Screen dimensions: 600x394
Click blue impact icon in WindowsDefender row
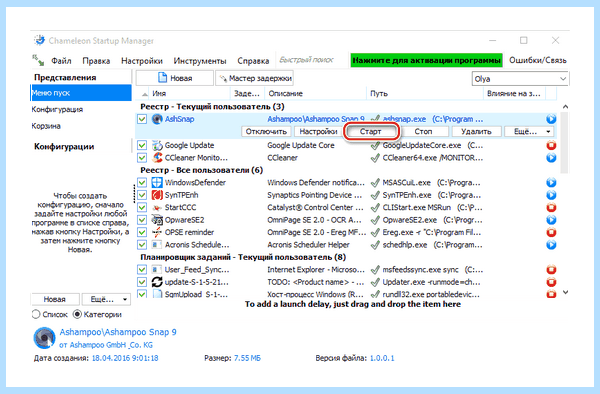(x=551, y=182)
